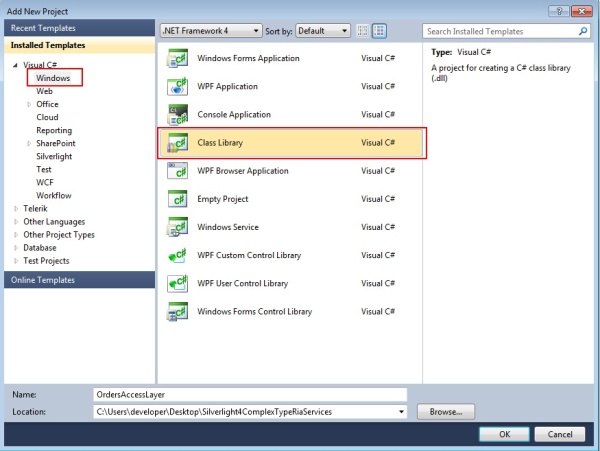The image size is (600, 451).
Task: Click the Windows Service template icon
Action: tap(177, 227)
